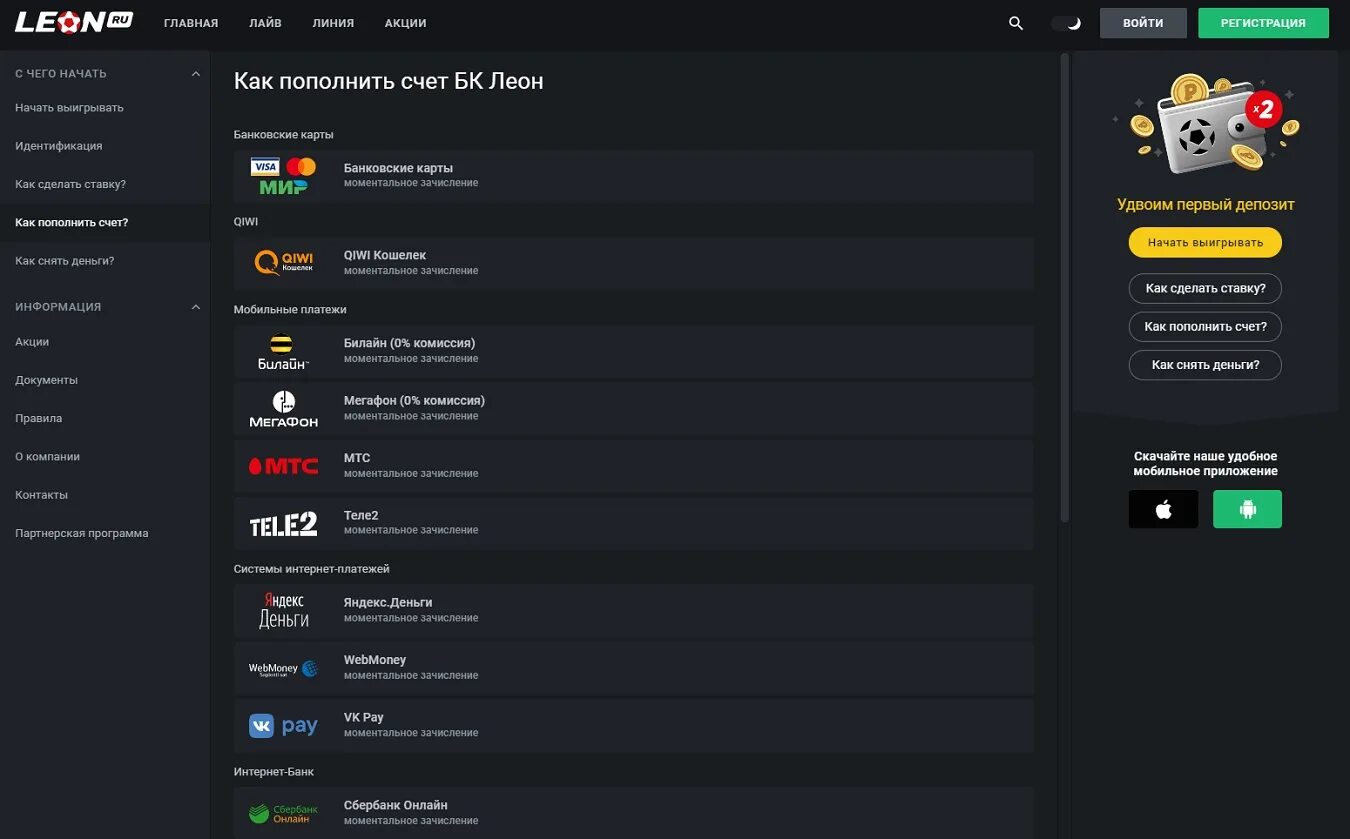This screenshot has height=839, width=1350.
Task: Open the search magnifier icon
Action: click(x=1016, y=23)
